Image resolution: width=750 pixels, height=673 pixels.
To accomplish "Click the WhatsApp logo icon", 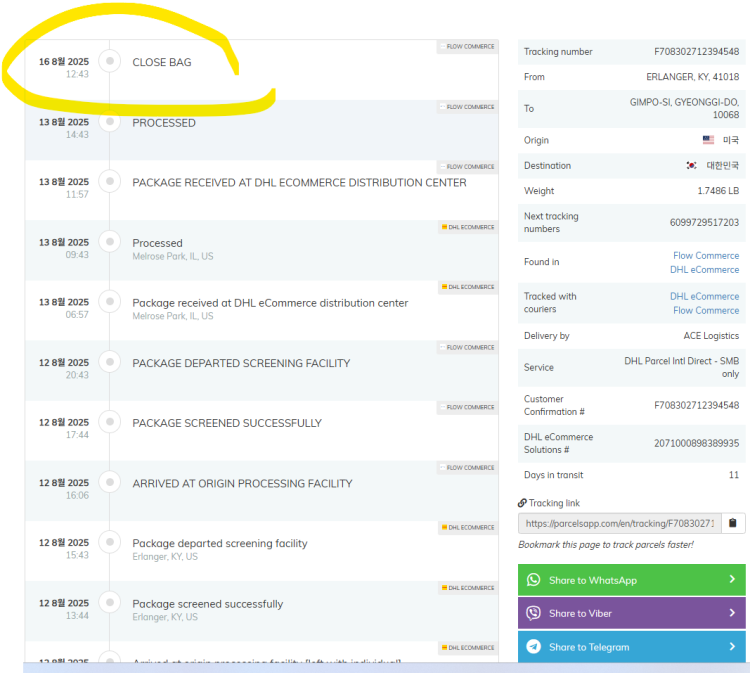I will [x=533, y=580].
